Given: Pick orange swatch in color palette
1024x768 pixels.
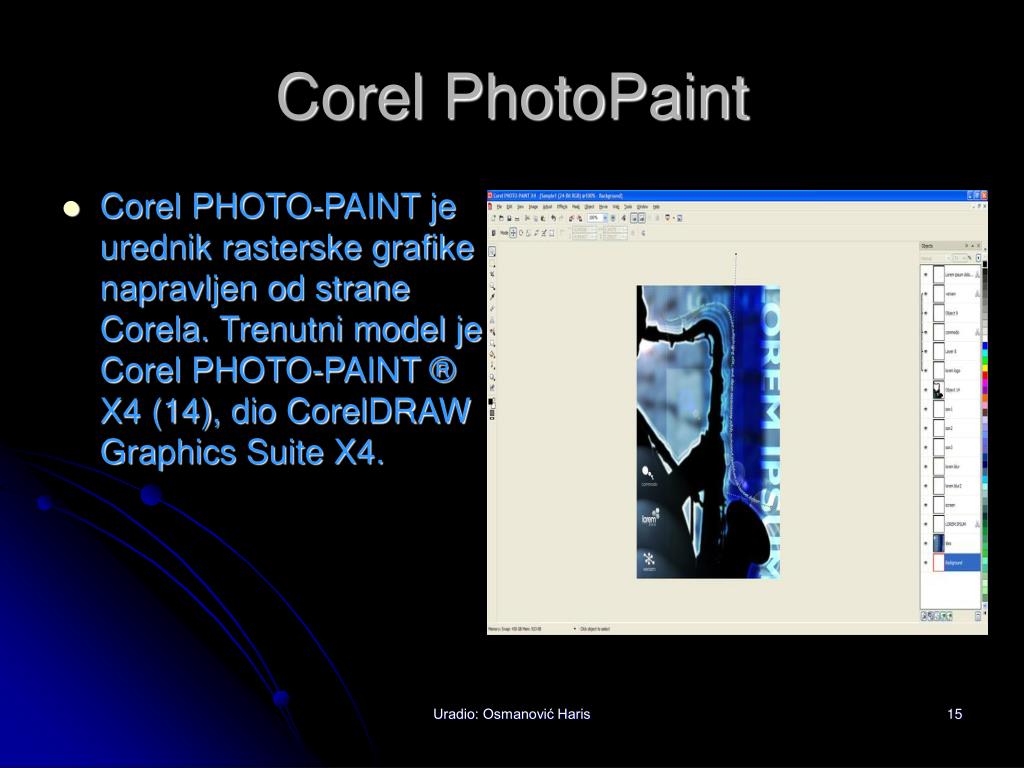Looking at the screenshot, I should [985, 398].
